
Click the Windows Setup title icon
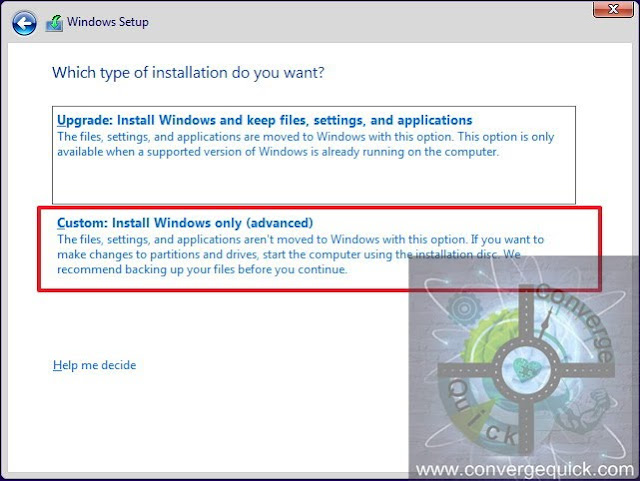coord(54,23)
